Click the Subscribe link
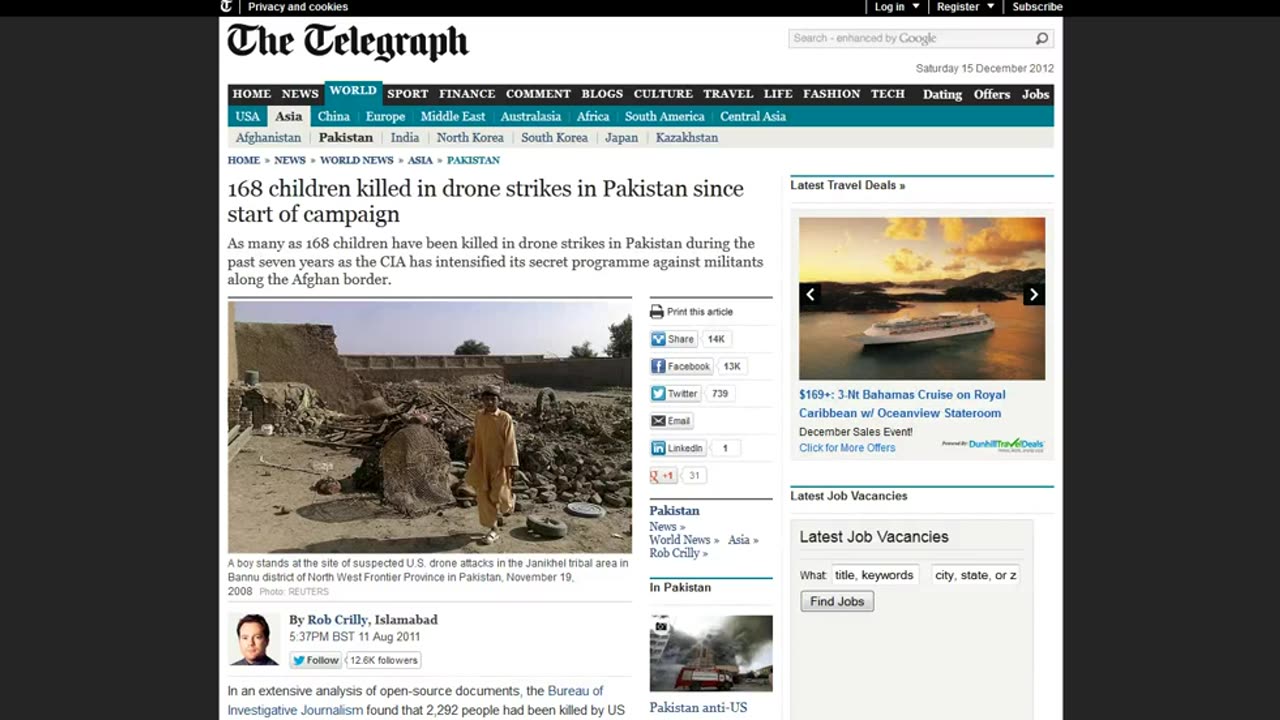This screenshot has height=720, width=1280. pos(1037,7)
